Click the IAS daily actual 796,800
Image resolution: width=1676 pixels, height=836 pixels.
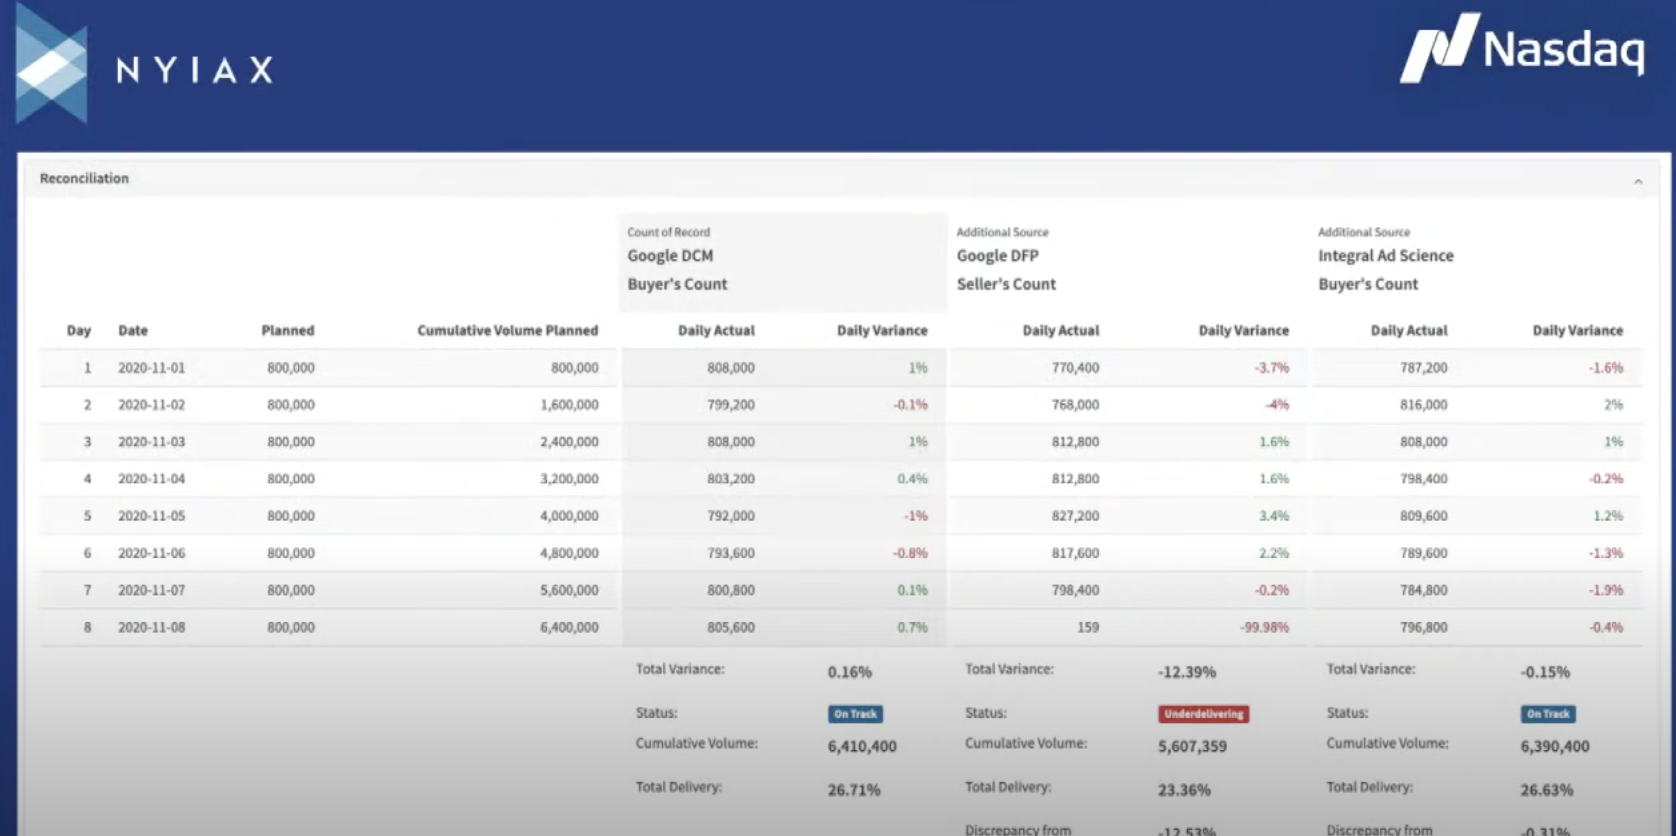click(x=1423, y=627)
